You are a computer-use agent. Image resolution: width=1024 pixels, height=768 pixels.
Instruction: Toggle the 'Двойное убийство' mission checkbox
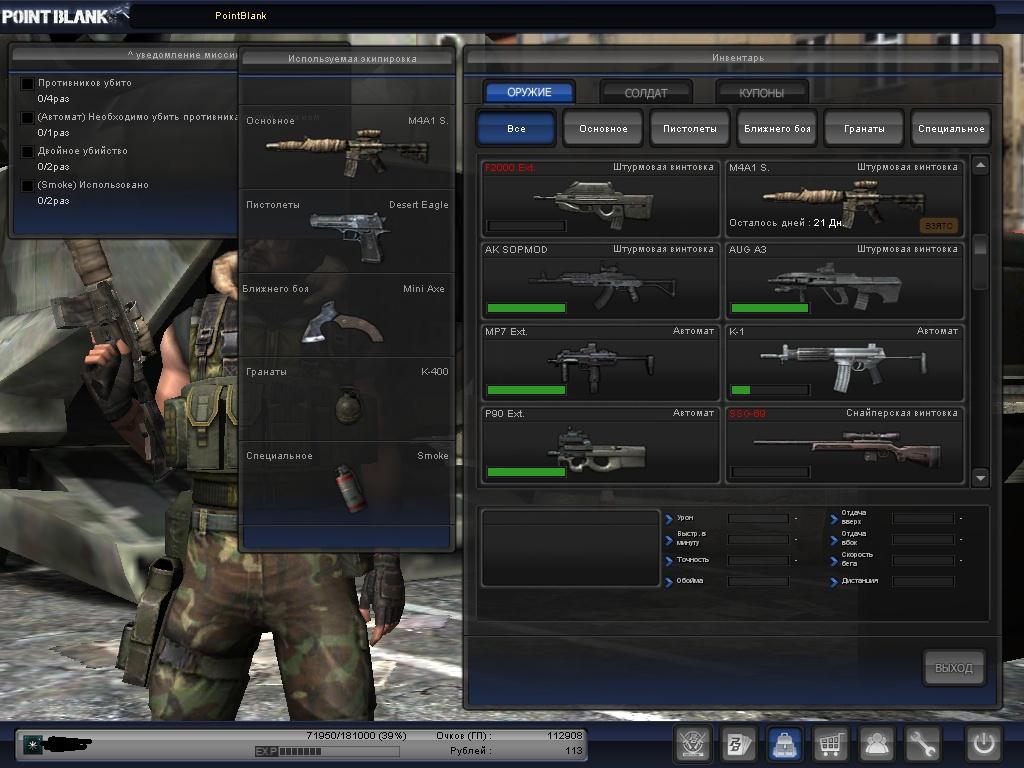click(27, 152)
